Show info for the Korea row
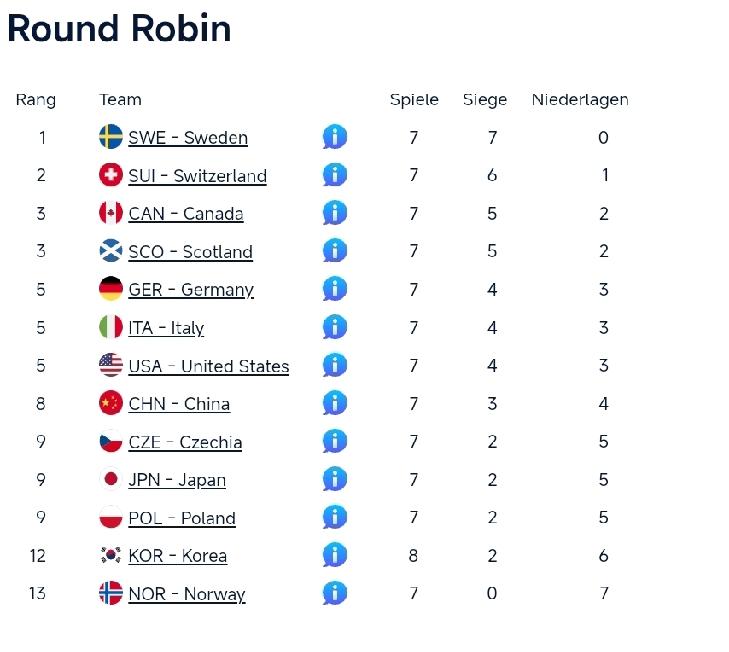The image size is (729, 652). [334, 555]
